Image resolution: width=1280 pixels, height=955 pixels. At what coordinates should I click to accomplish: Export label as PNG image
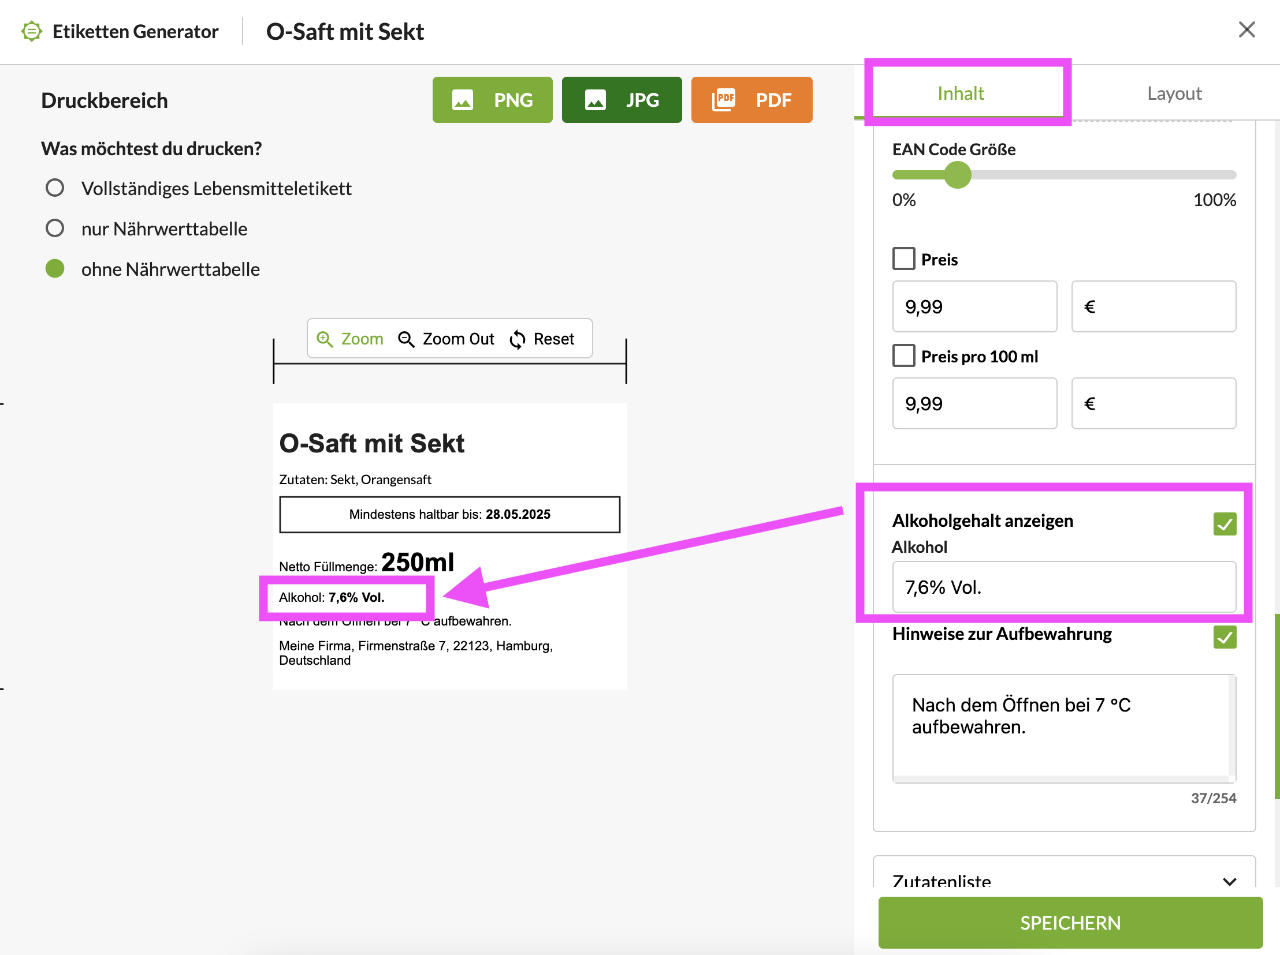492,100
